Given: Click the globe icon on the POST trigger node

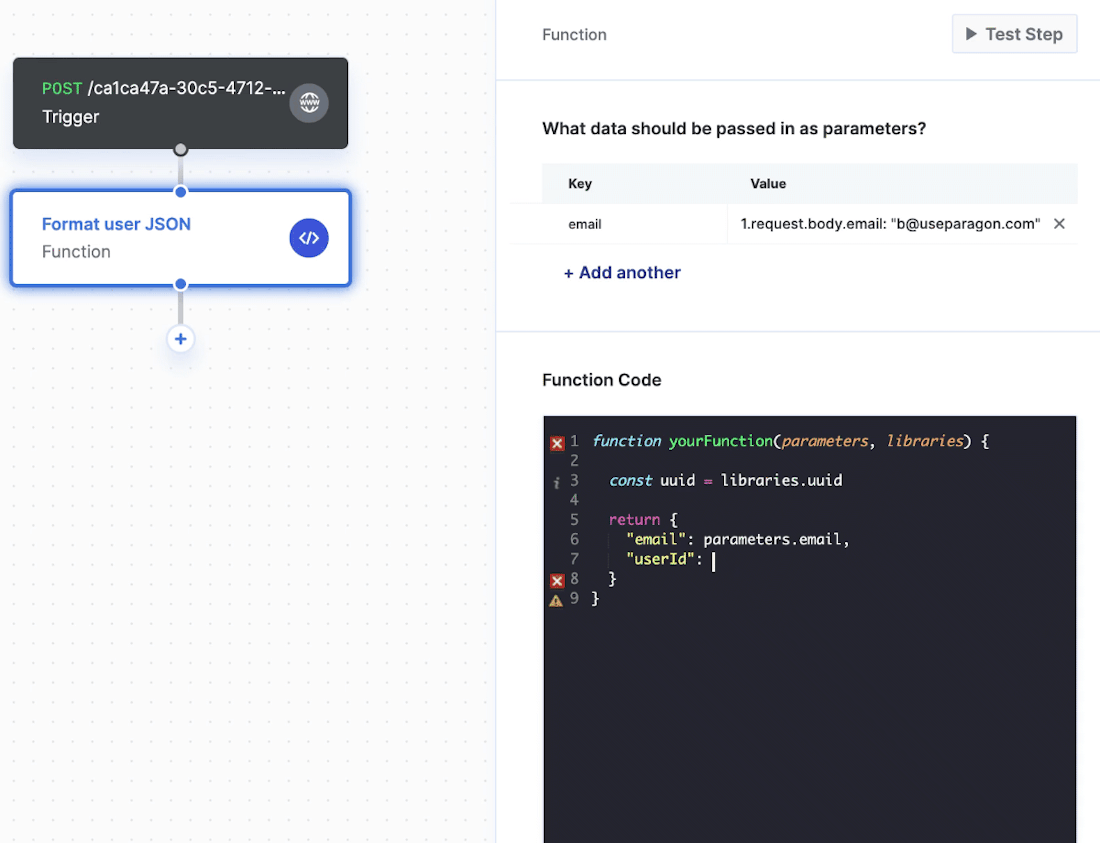Looking at the screenshot, I should pos(309,103).
